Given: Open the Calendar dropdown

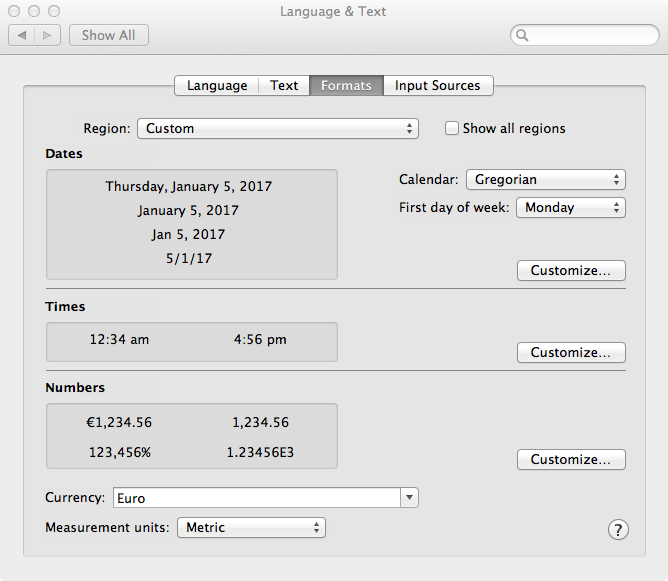Looking at the screenshot, I should (545, 180).
